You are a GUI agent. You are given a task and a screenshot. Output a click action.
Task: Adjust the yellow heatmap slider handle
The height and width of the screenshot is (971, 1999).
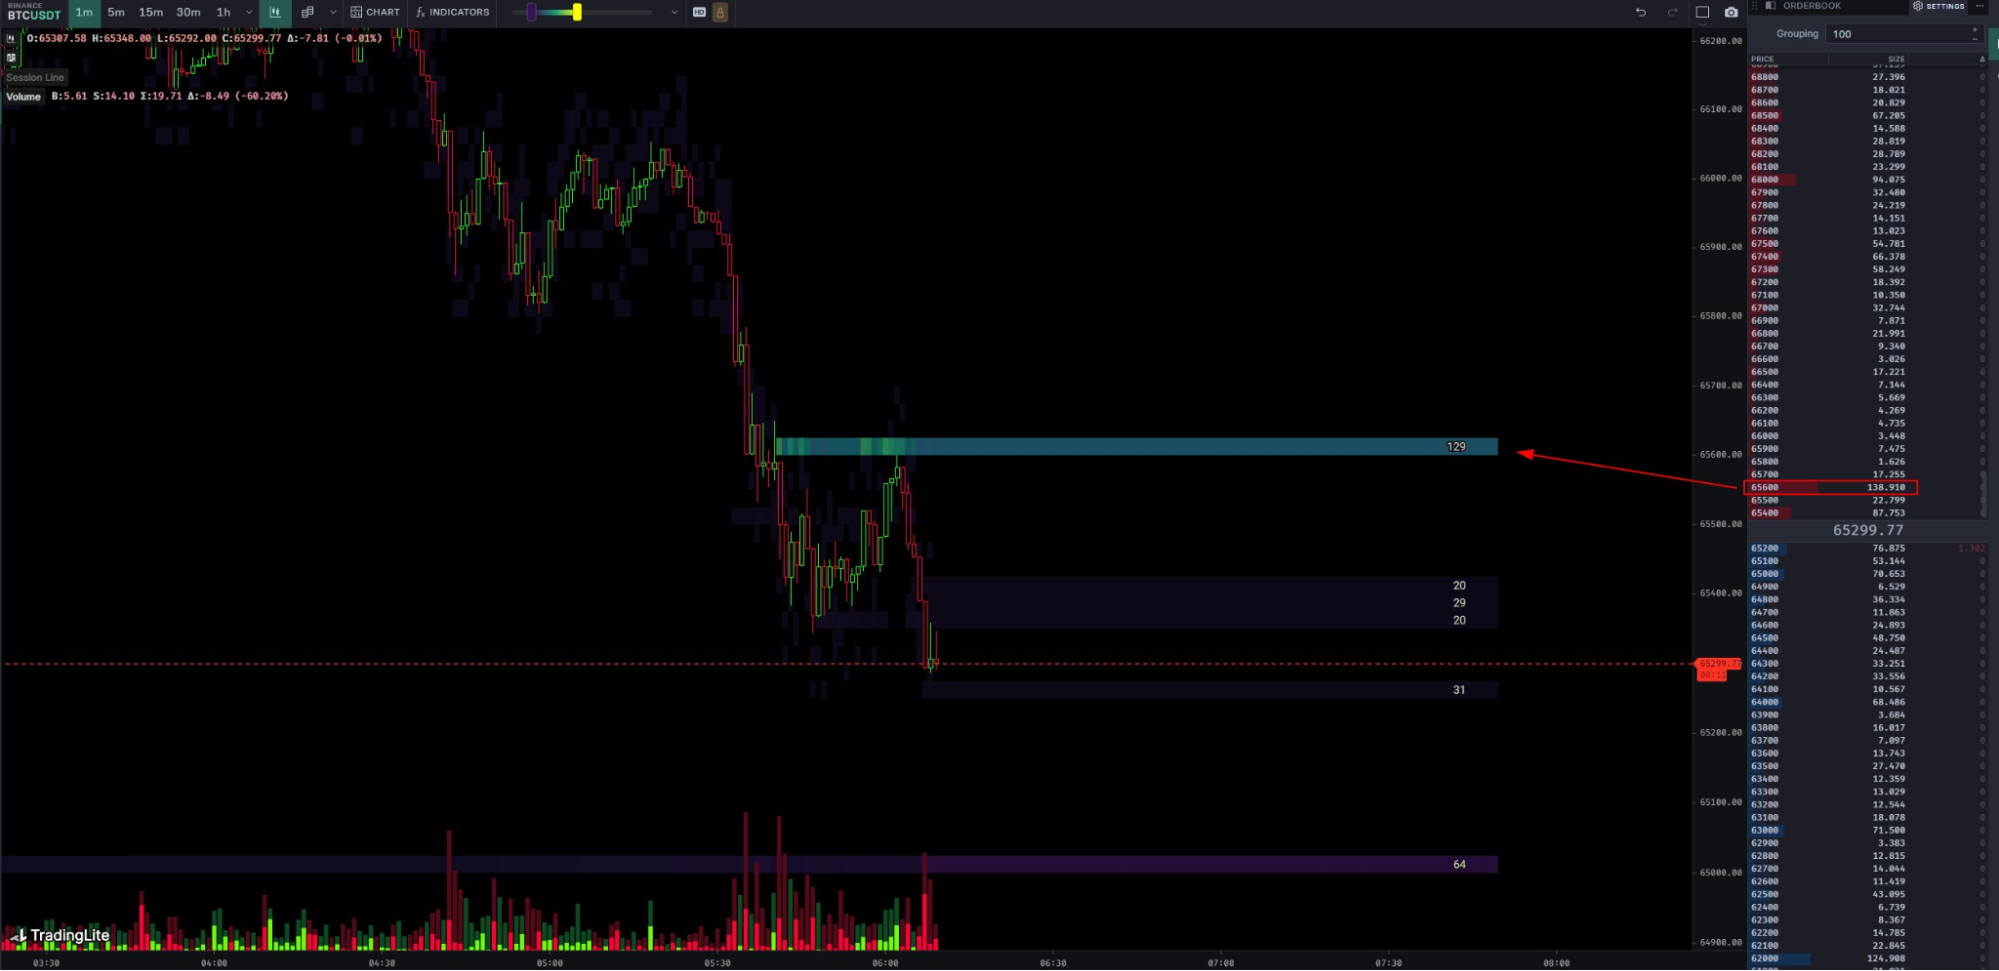coord(577,12)
